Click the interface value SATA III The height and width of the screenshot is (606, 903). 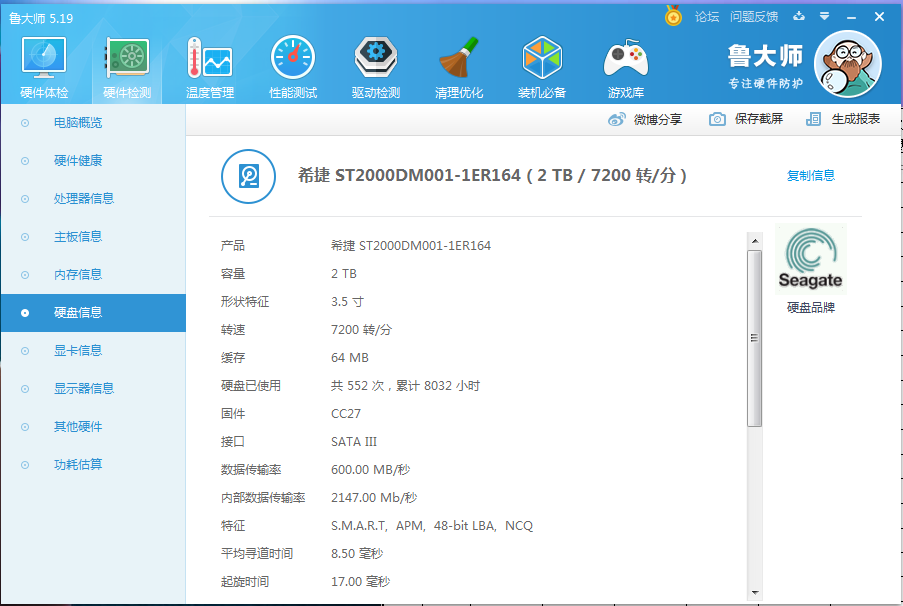click(354, 442)
